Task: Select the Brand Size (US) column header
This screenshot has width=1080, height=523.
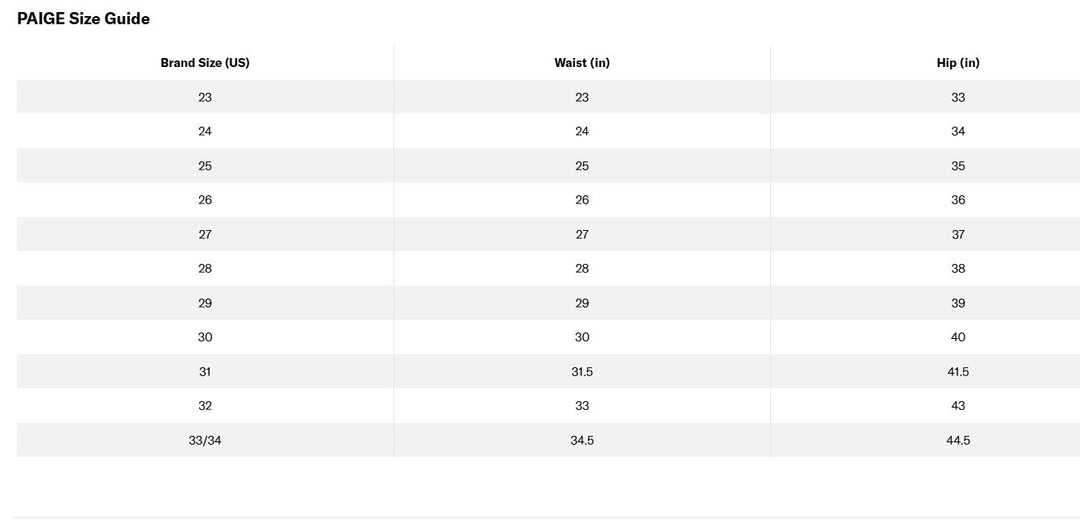Action: (x=205, y=63)
